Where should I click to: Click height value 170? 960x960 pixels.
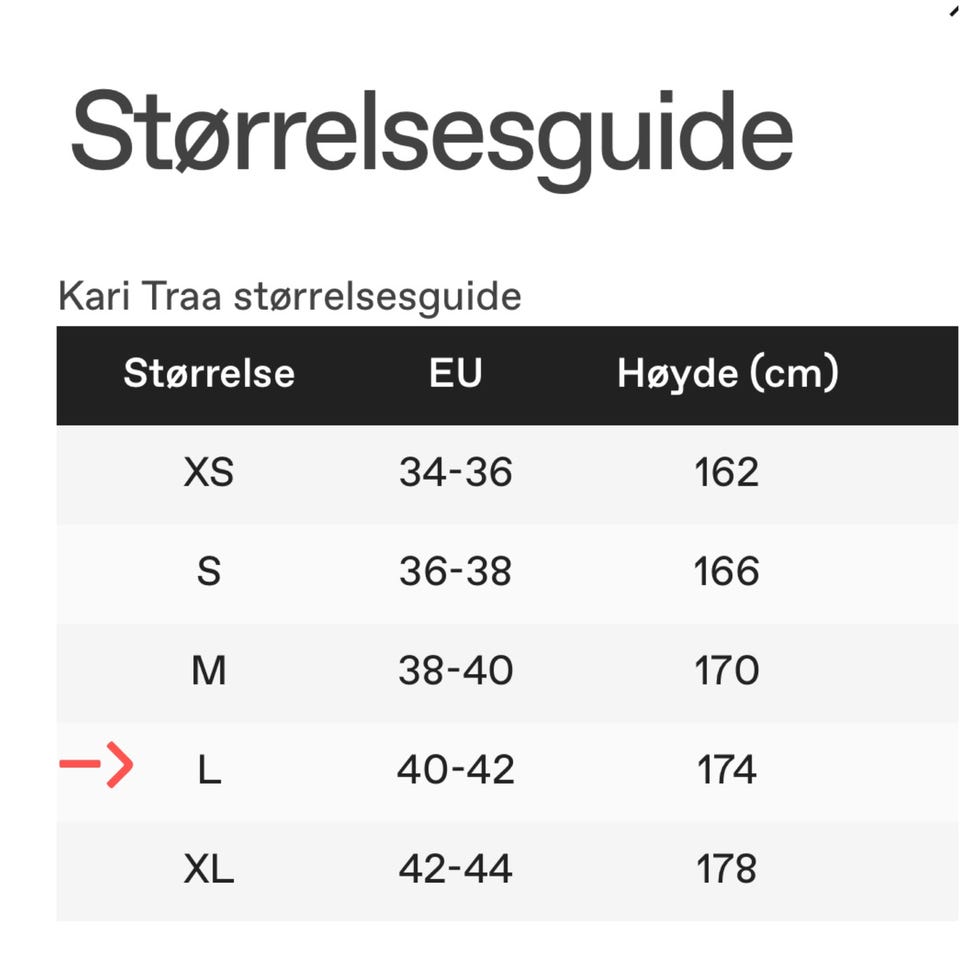pyautogui.click(x=727, y=670)
